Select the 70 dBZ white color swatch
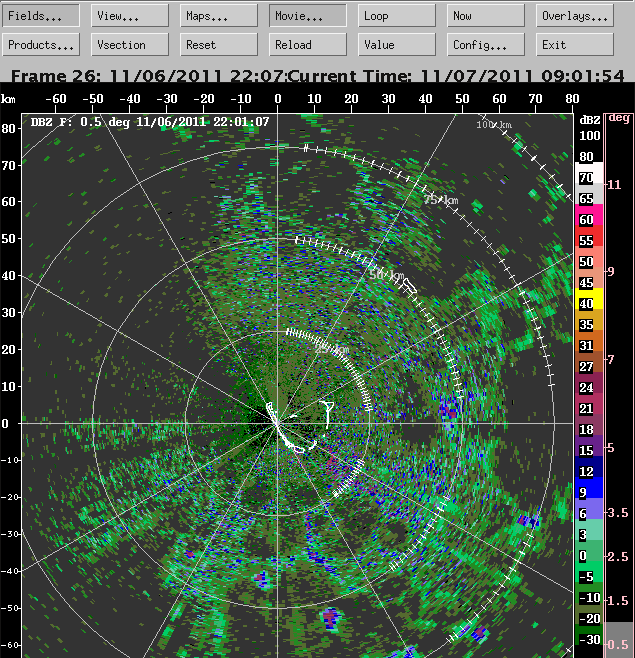The width and height of the screenshot is (635, 658). pyautogui.click(x=589, y=173)
